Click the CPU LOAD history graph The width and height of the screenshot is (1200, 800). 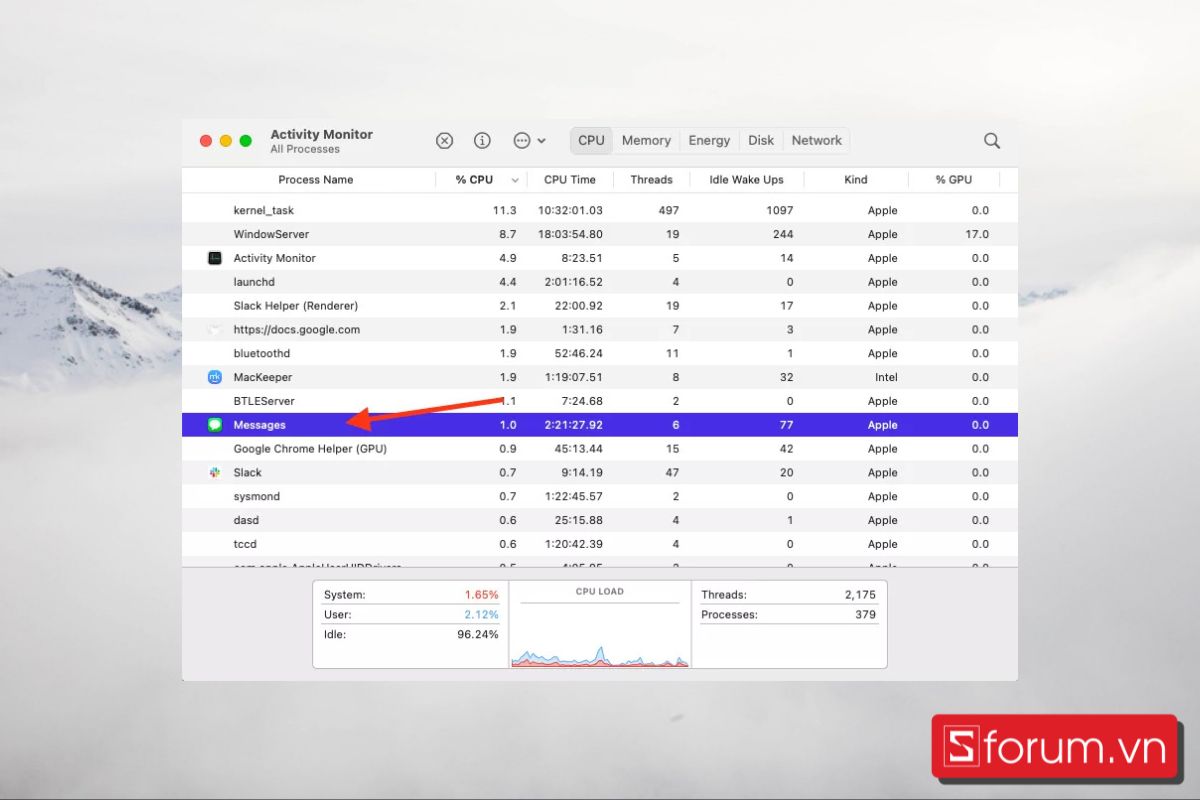(x=600, y=636)
